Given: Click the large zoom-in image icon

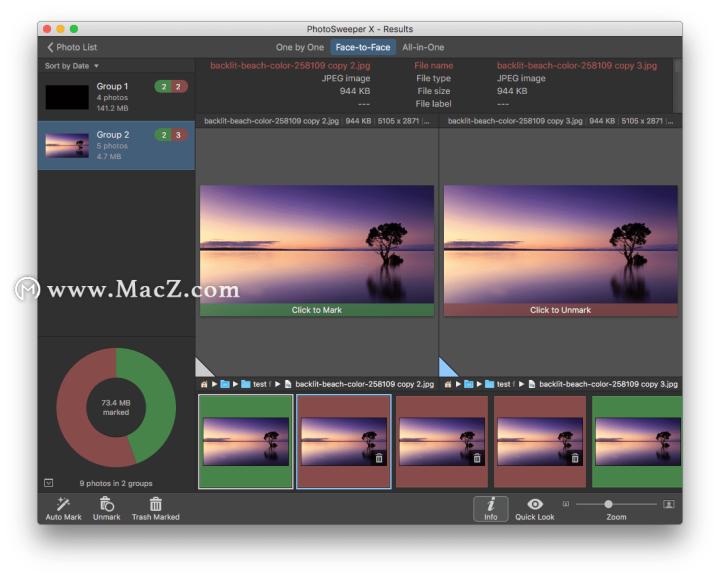Looking at the screenshot, I should (x=669, y=504).
